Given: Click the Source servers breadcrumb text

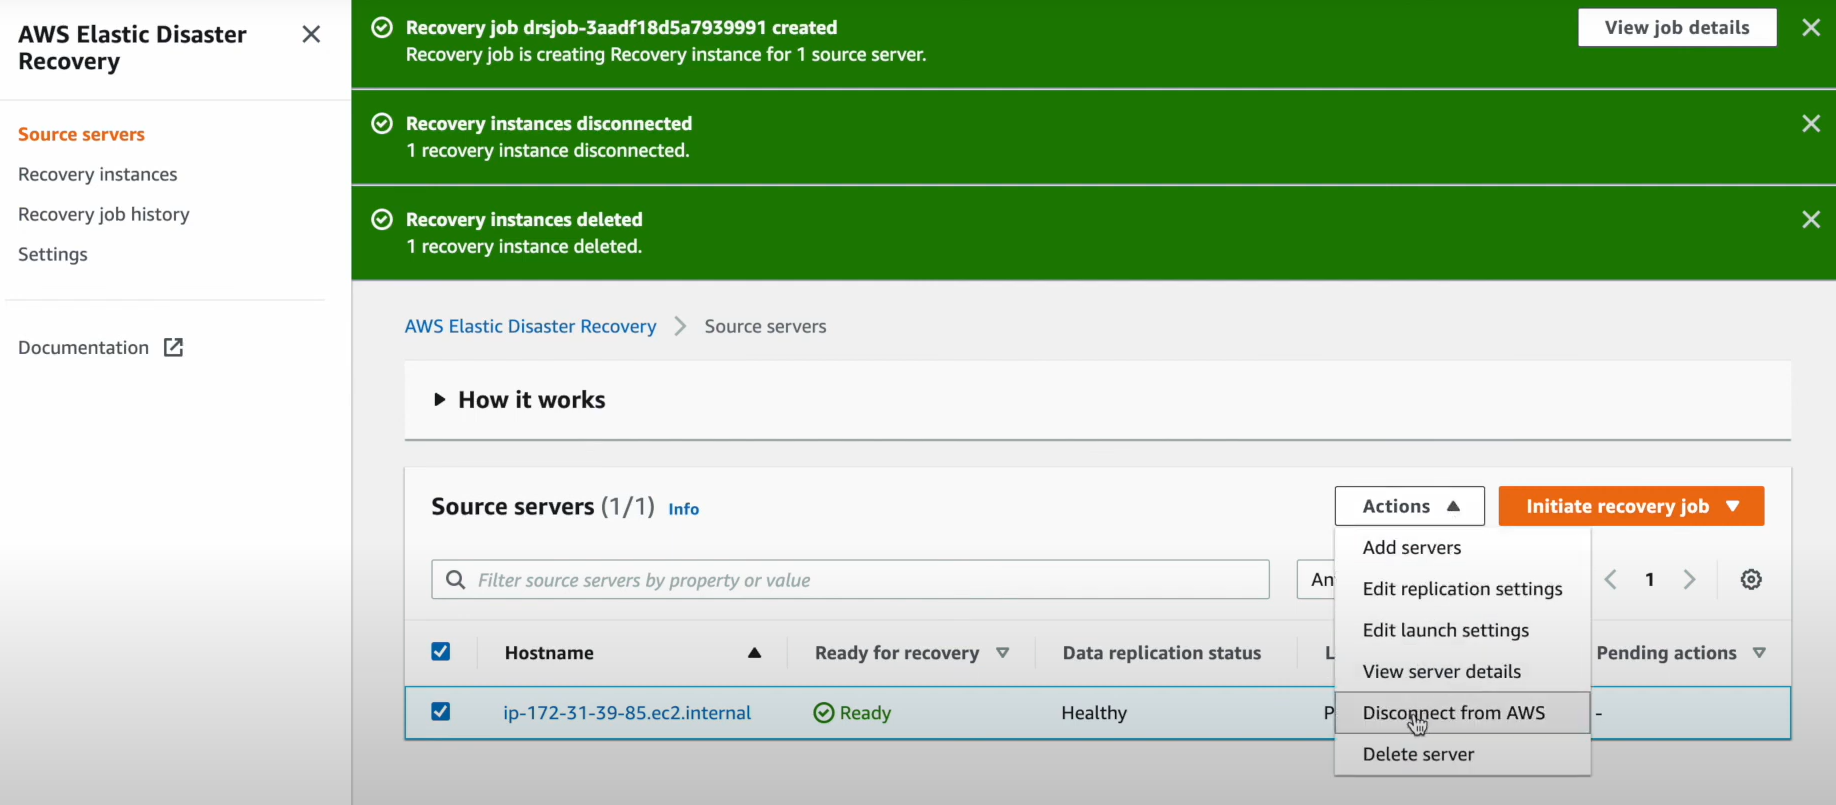Looking at the screenshot, I should 765,326.
